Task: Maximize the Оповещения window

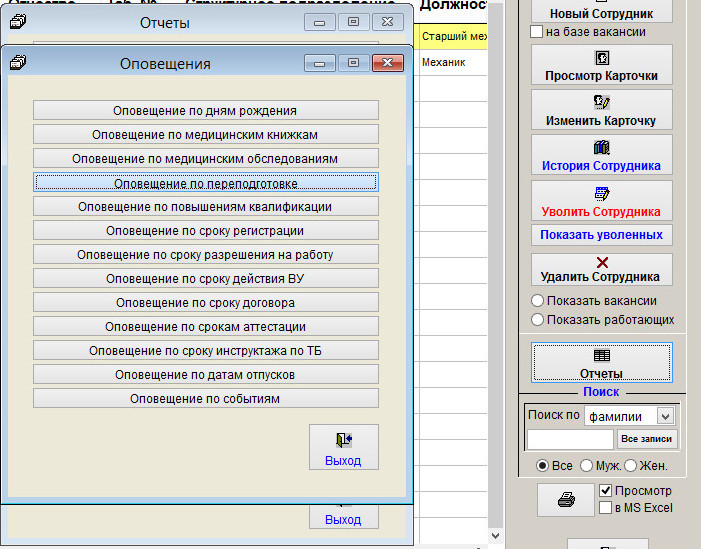Action: click(x=354, y=63)
